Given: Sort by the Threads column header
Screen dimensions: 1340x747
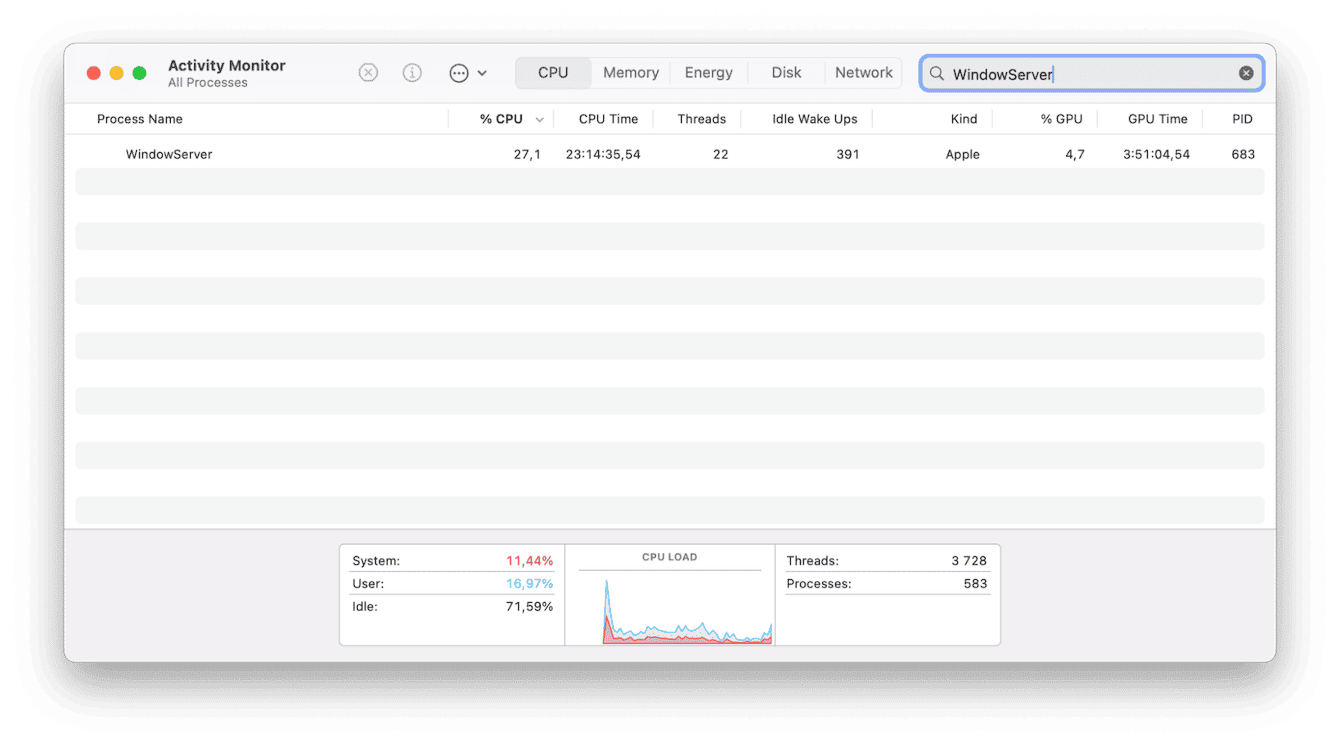Looking at the screenshot, I should coord(699,118).
